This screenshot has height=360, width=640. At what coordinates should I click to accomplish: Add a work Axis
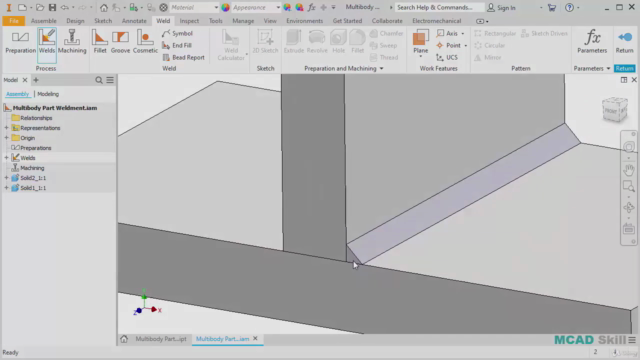[x=447, y=33]
